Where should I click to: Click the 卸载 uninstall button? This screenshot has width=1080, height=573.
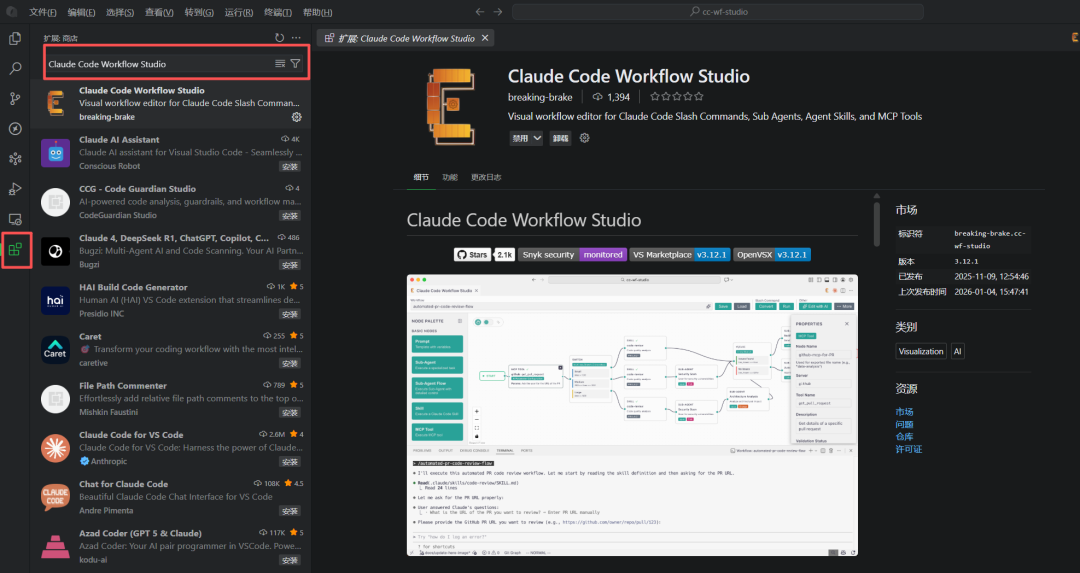(561, 138)
